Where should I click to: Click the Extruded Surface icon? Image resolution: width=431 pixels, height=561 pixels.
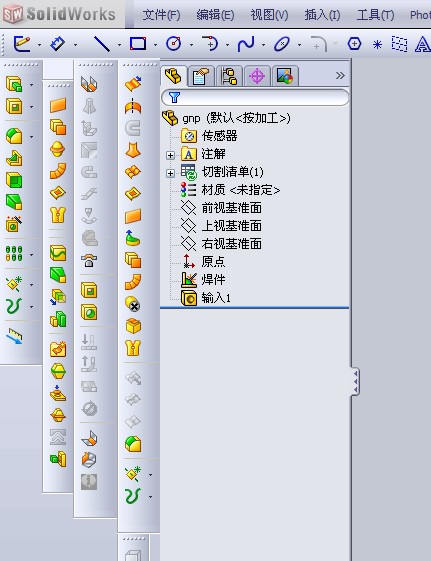[x=133, y=84]
